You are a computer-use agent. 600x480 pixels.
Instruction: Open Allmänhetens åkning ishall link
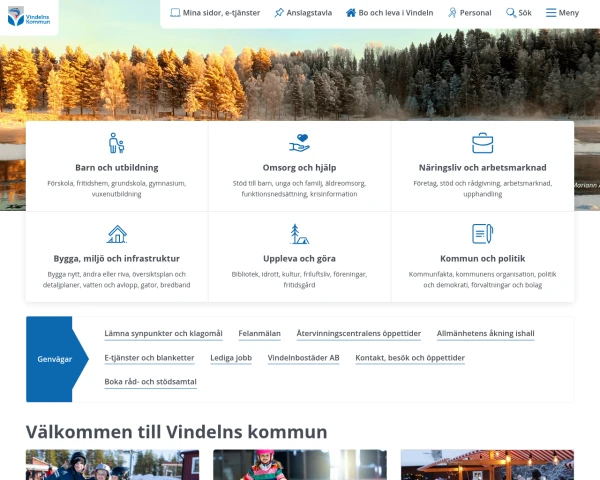[486, 333]
